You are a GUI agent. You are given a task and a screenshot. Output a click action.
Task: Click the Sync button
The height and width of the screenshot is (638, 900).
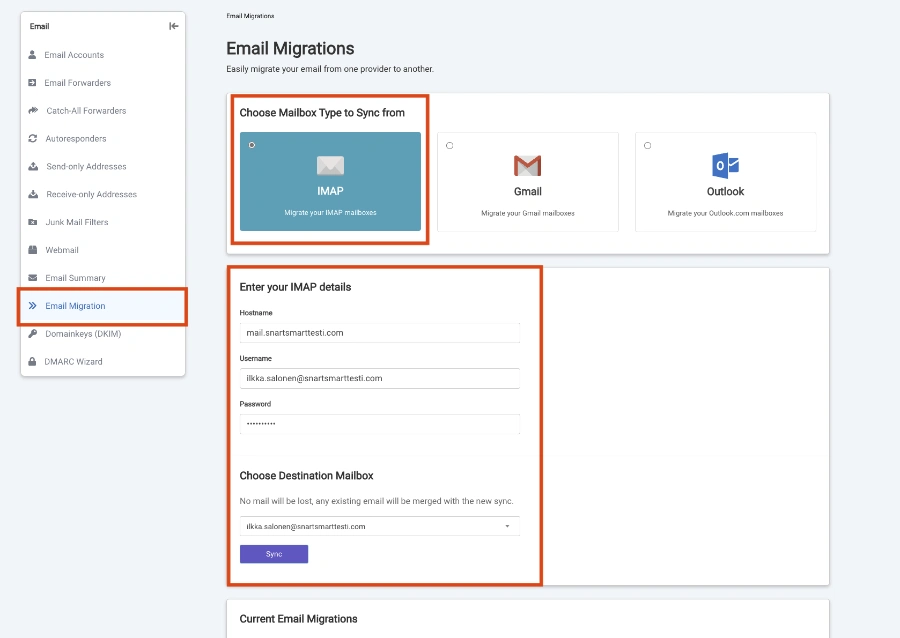point(274,554)
